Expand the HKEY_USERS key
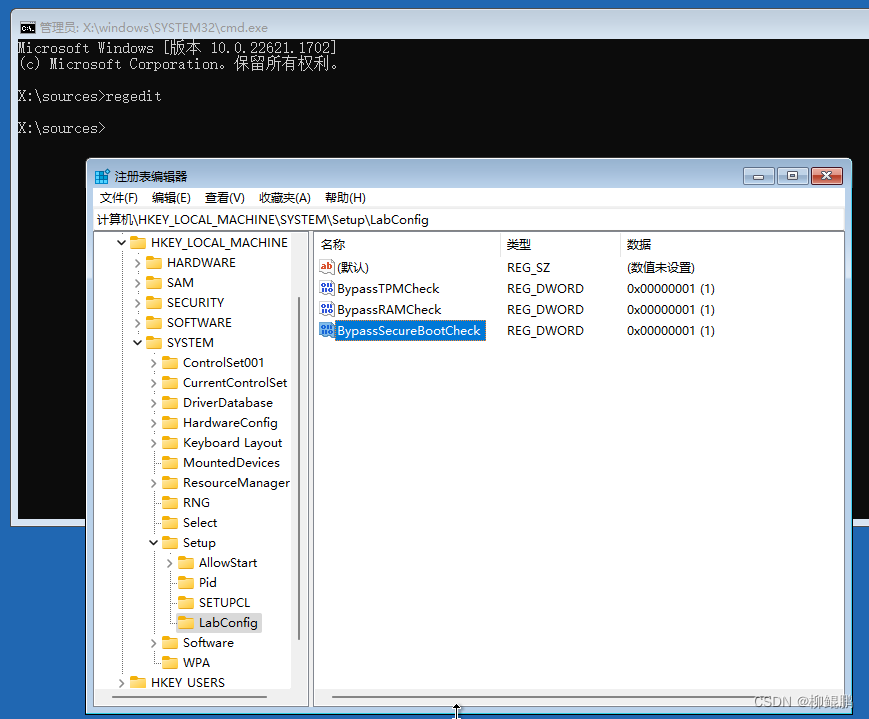Viewport: 869px width, 719px height. pyautogui.click(x=121, y=682)
